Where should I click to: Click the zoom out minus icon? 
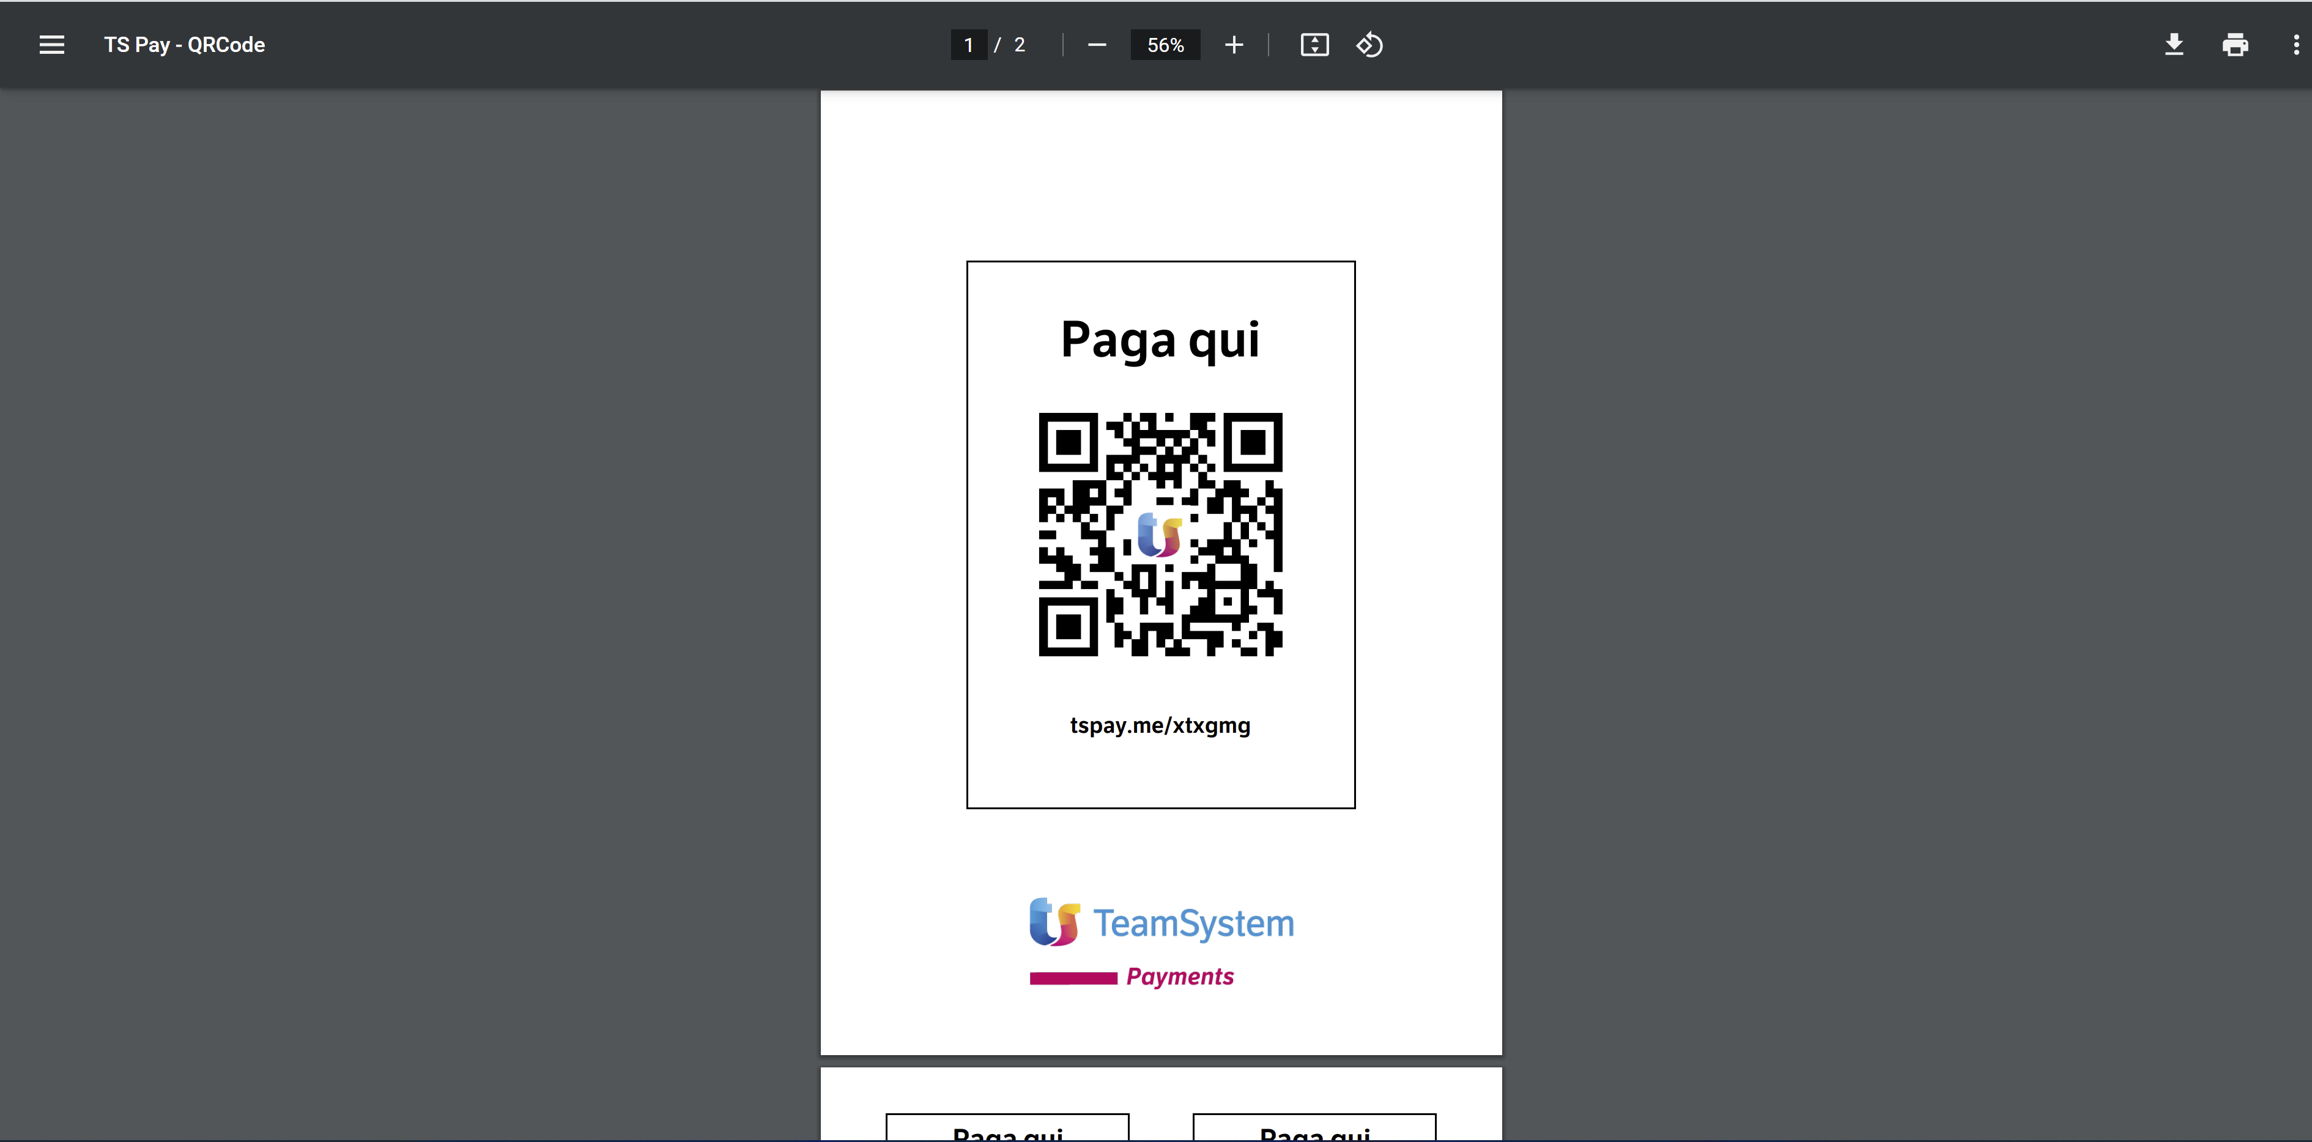(x=1097, y=45)
